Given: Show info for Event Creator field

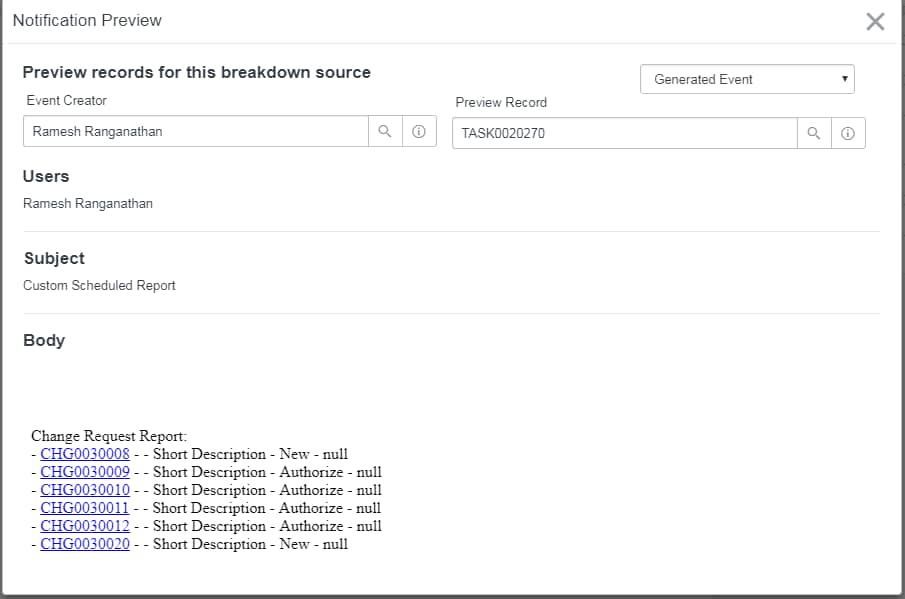Looking at the screenshot, I should (419, 132).
